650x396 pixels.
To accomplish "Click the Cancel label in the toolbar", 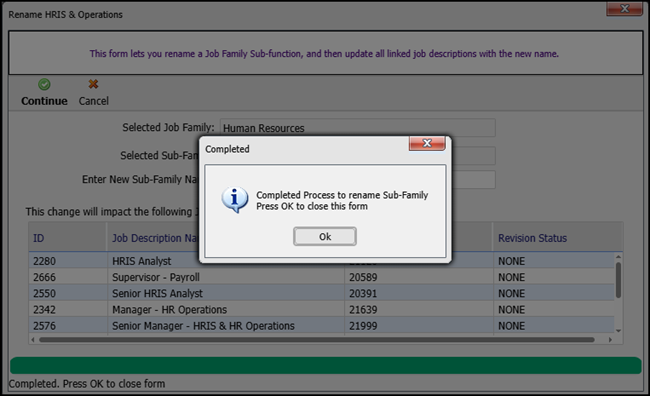I will coord(94,101).
